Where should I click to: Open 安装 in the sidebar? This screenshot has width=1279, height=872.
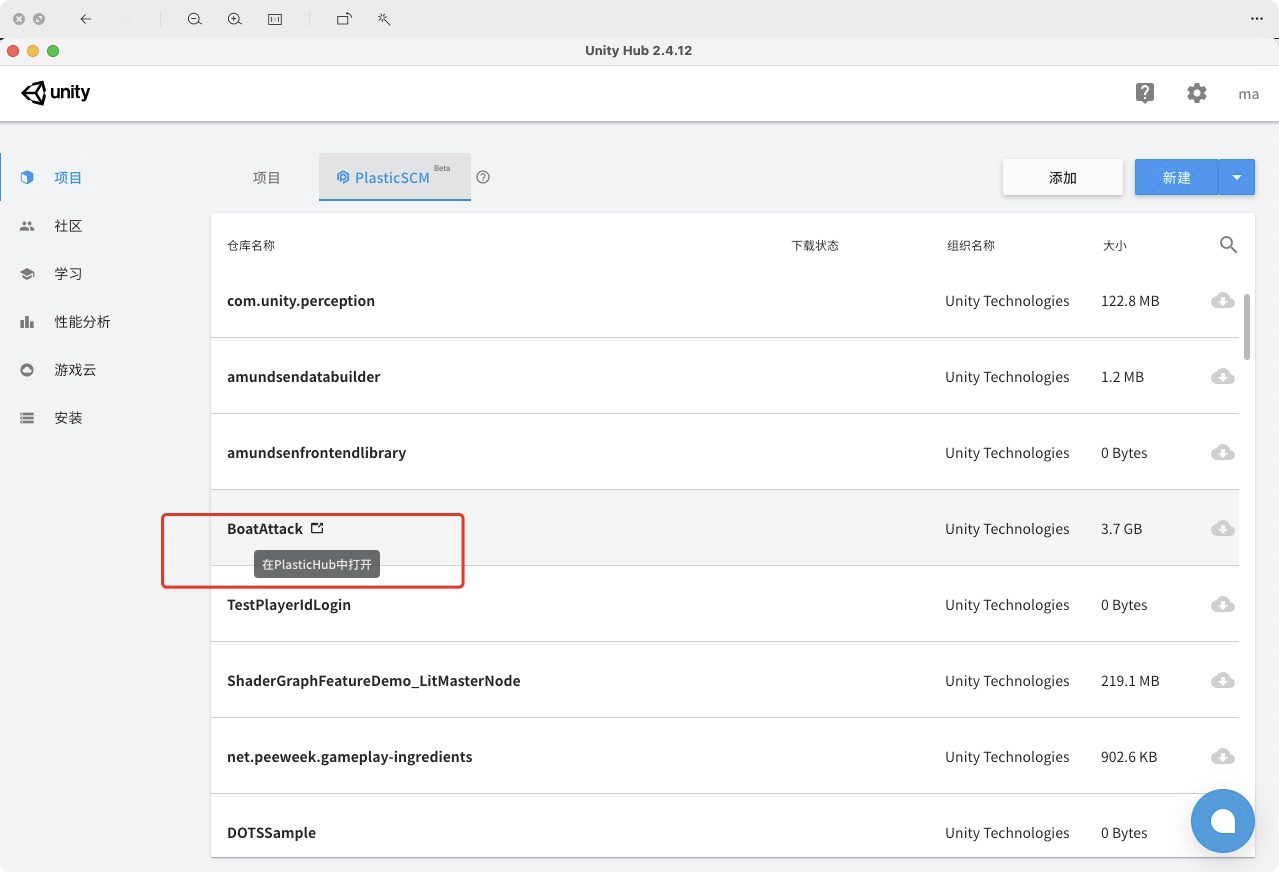click(68, 418)
